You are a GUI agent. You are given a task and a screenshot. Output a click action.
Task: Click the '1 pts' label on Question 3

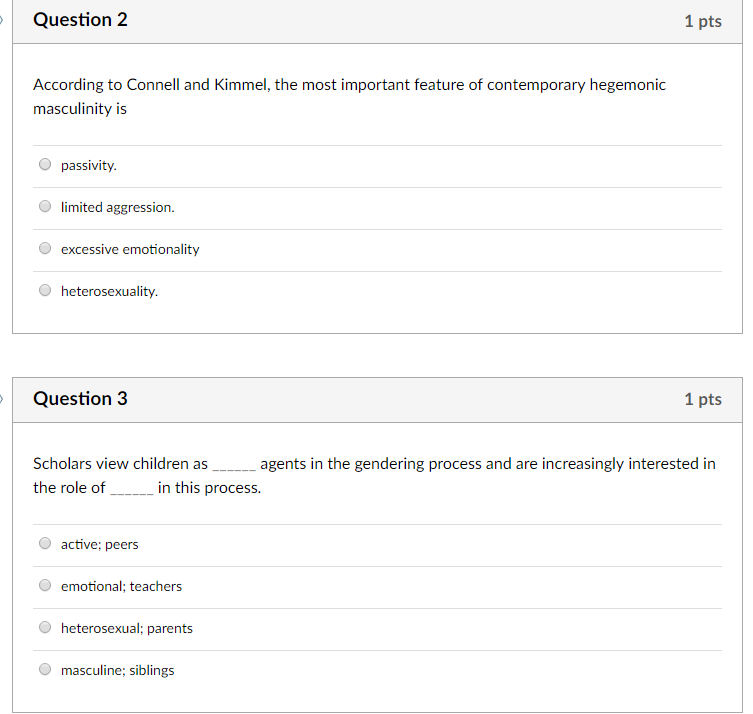pyautogui.click(x=703, y=399)
